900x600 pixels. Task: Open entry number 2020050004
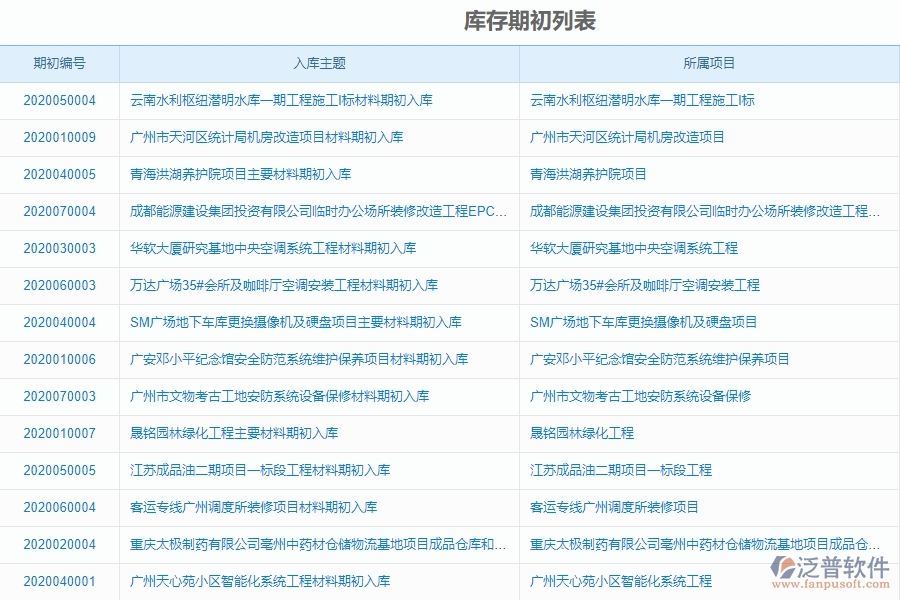(x=60, y=100)
